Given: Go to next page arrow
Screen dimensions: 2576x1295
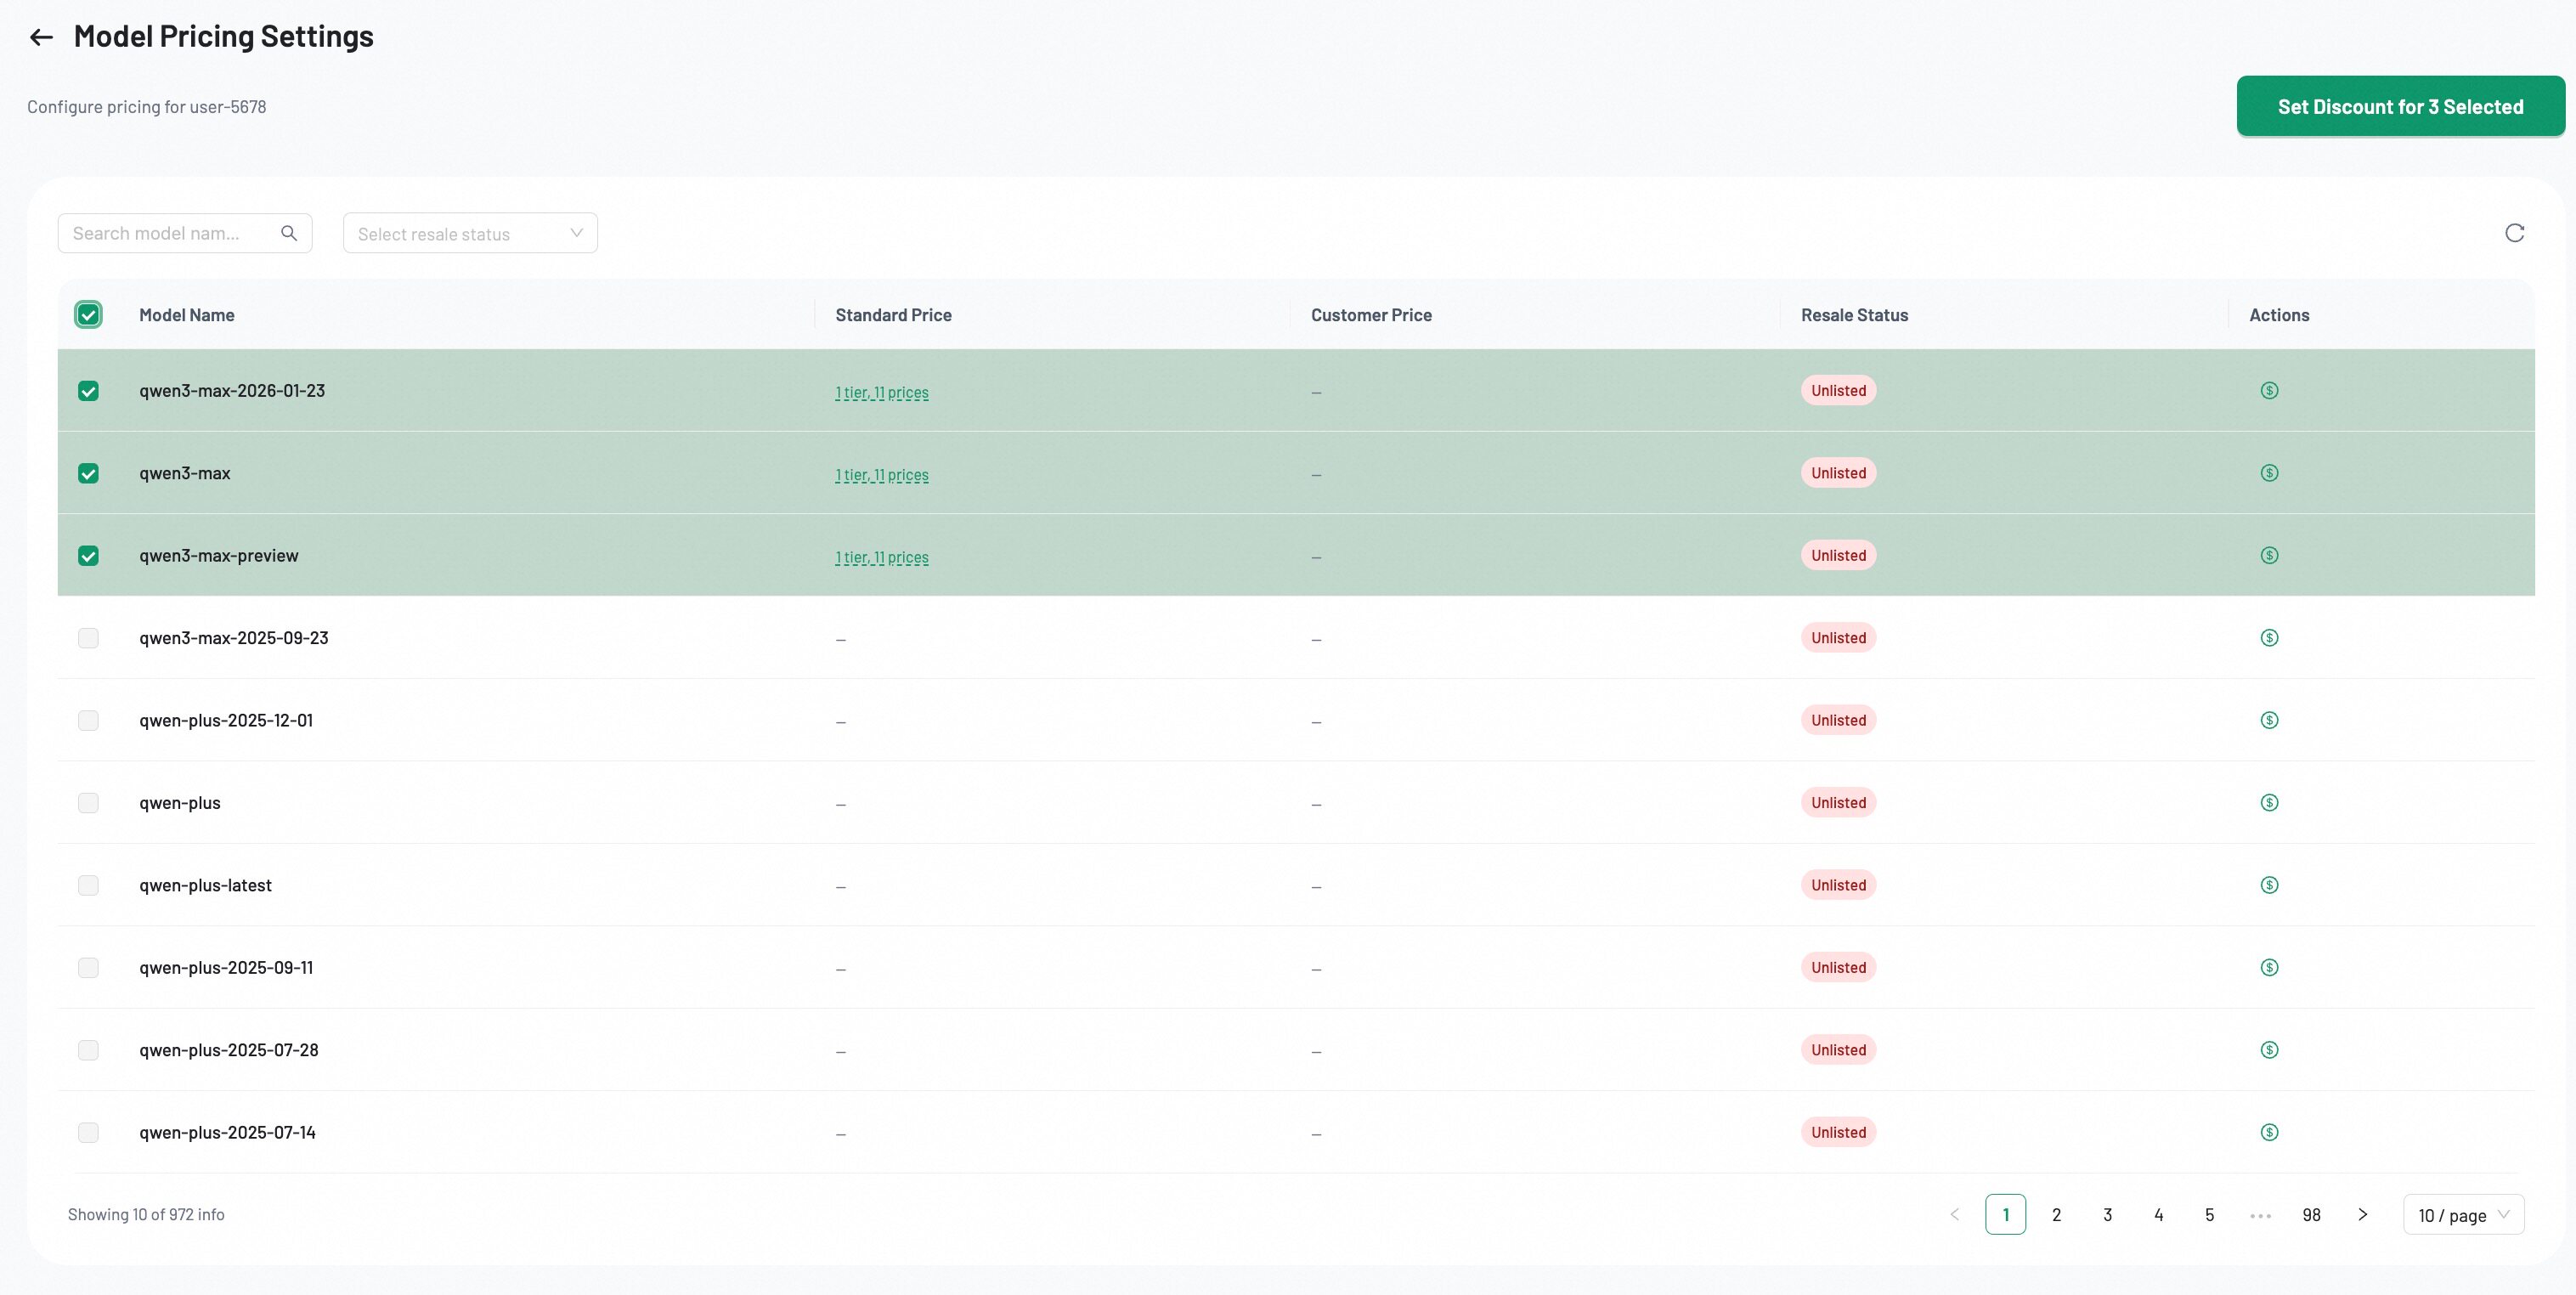Looking at the screenshot, I should coord(2362,1215).
